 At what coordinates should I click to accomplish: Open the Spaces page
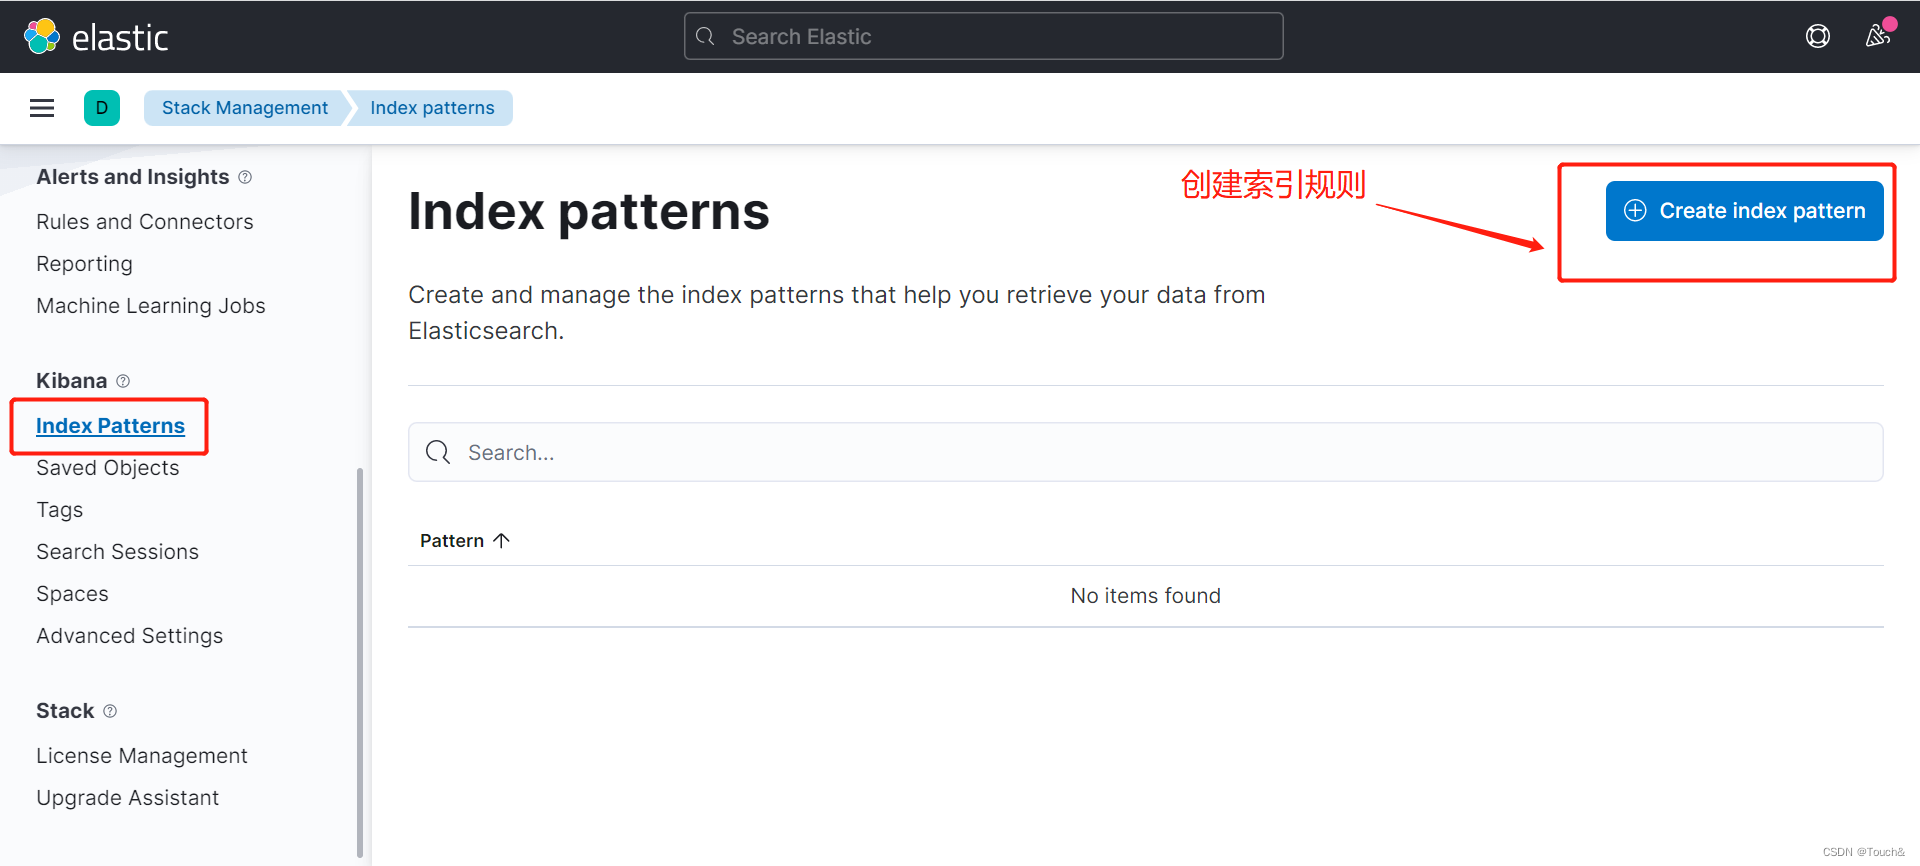click(72, 594)
